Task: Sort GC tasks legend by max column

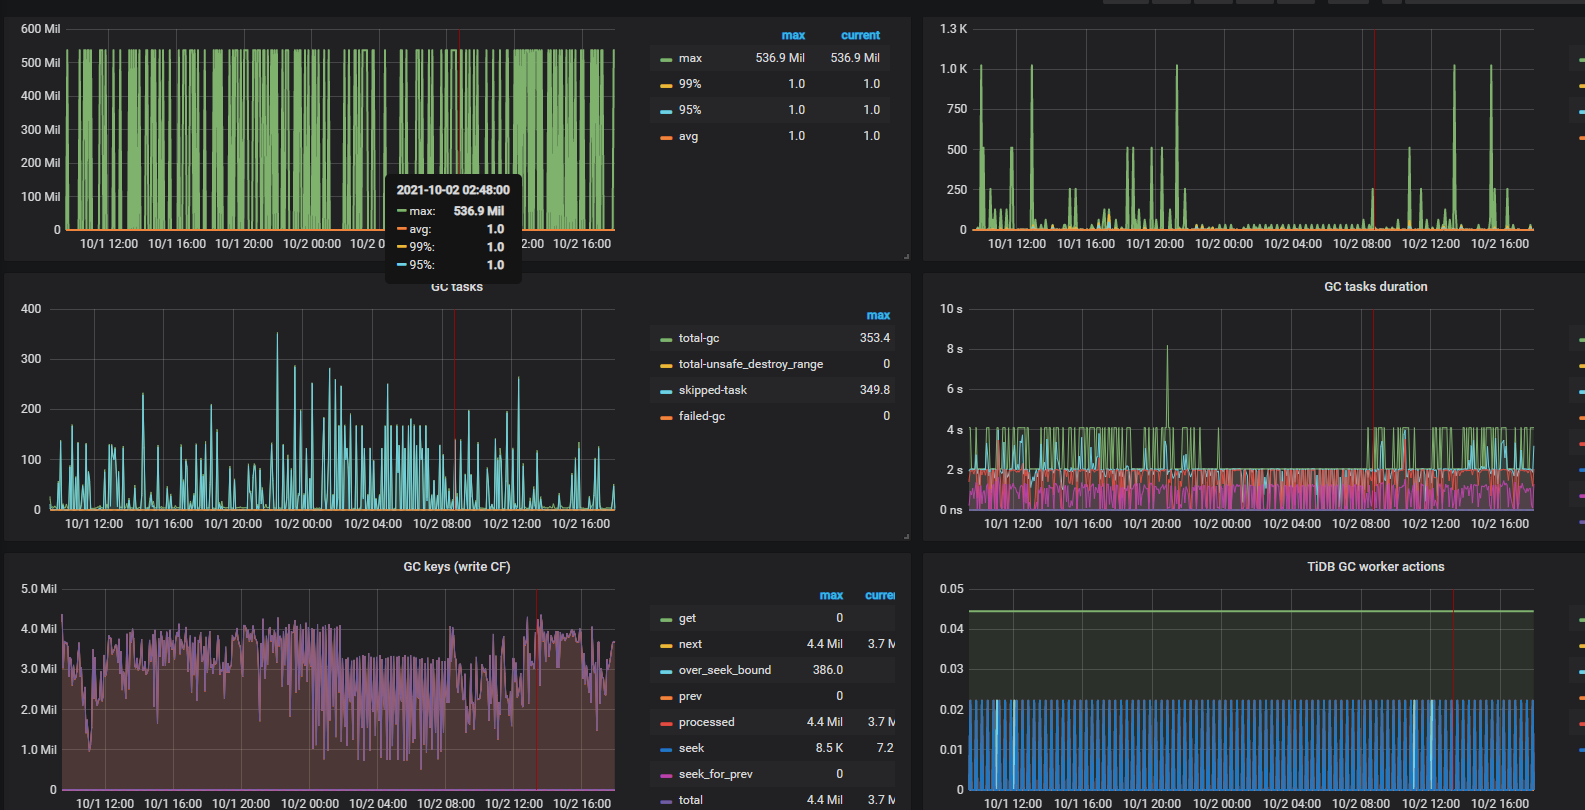Action: click(878, 315)
